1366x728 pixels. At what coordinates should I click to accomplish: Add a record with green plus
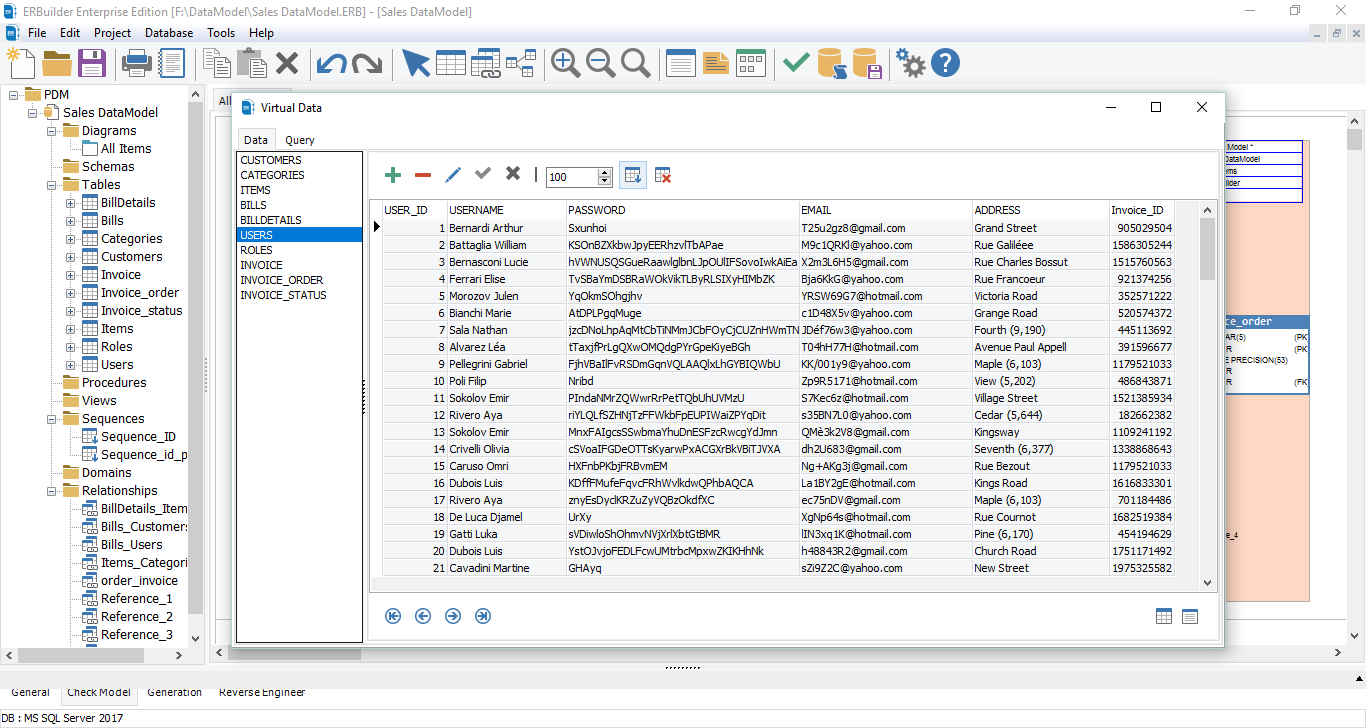pyautogui.click(x=393, y=175)
